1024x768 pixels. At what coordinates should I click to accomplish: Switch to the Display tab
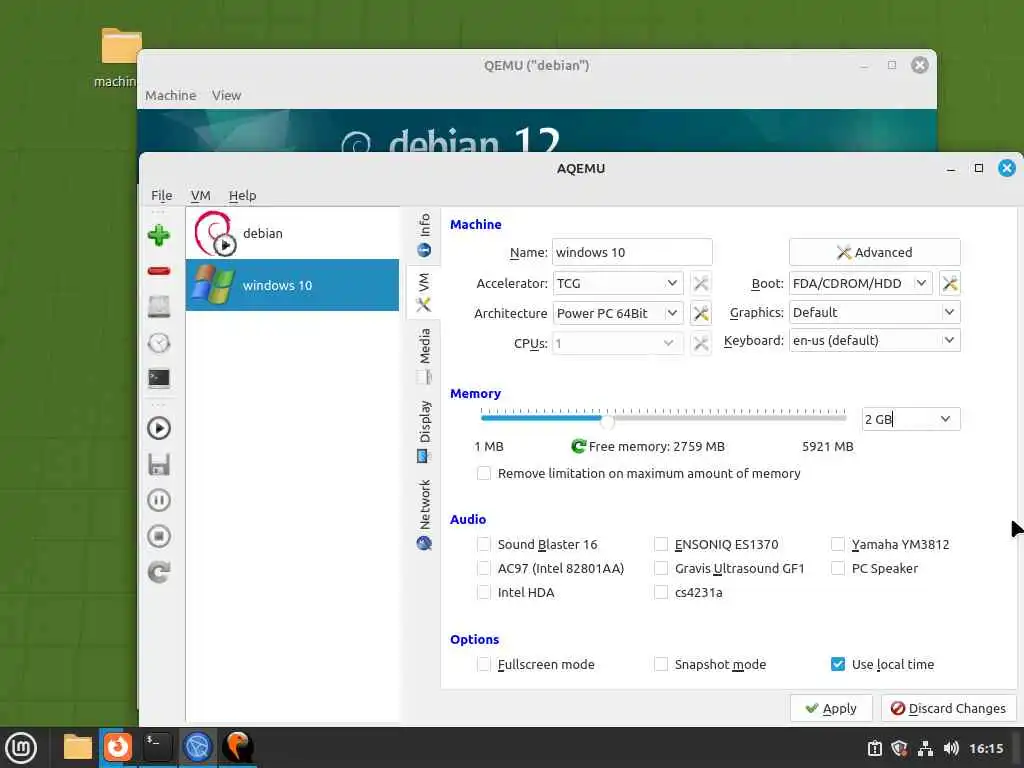click(424, 432)
